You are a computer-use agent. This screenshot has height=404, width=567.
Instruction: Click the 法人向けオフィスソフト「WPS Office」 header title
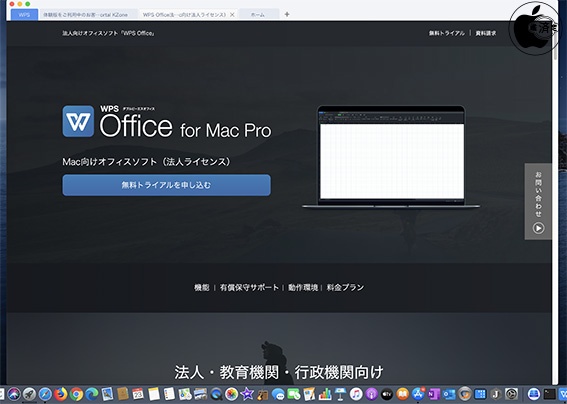coord(108,33)
